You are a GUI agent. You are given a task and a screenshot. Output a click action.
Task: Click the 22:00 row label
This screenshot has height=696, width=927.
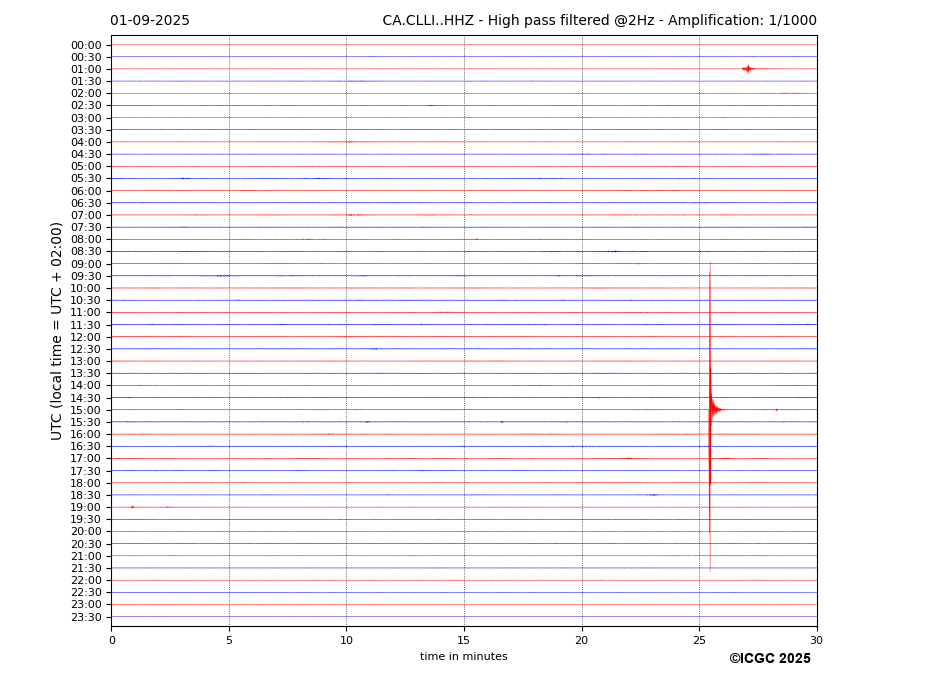[86, 581]
